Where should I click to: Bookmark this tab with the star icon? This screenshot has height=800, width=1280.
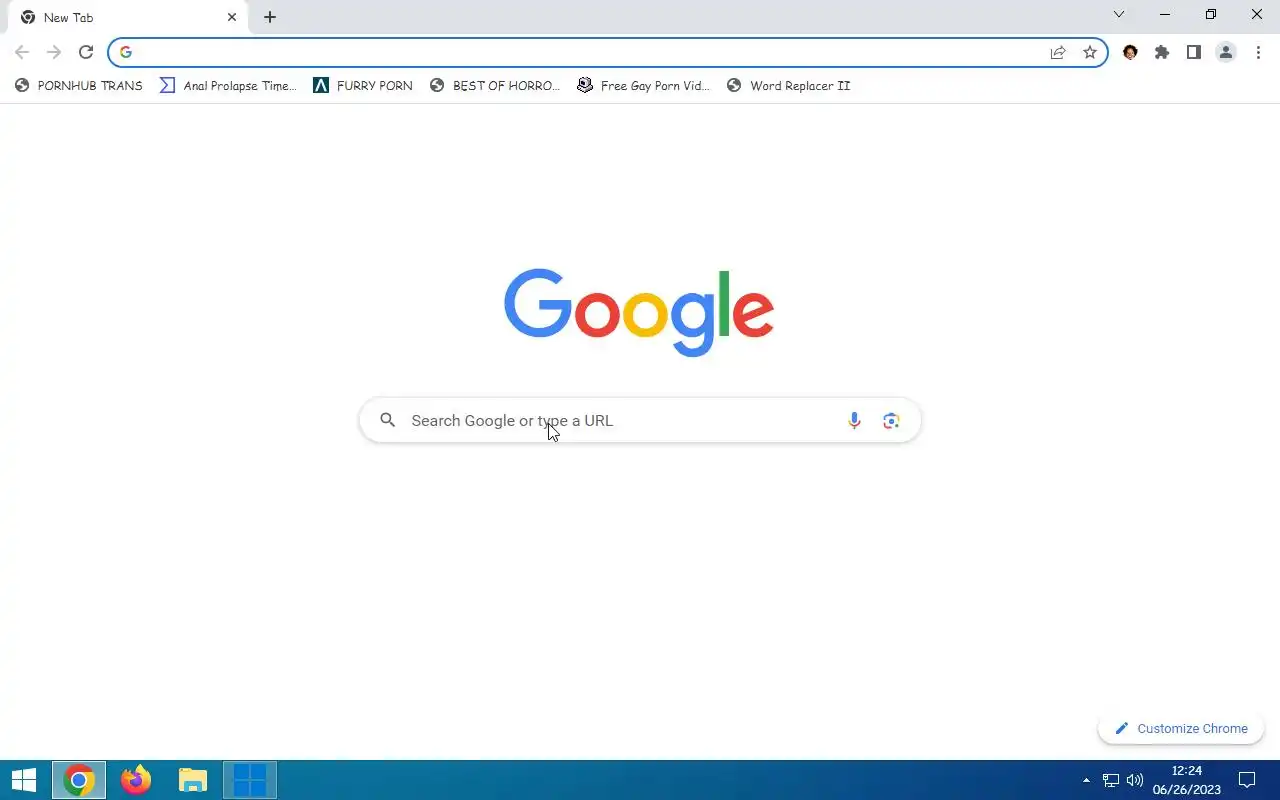[x=1090, y=52]
